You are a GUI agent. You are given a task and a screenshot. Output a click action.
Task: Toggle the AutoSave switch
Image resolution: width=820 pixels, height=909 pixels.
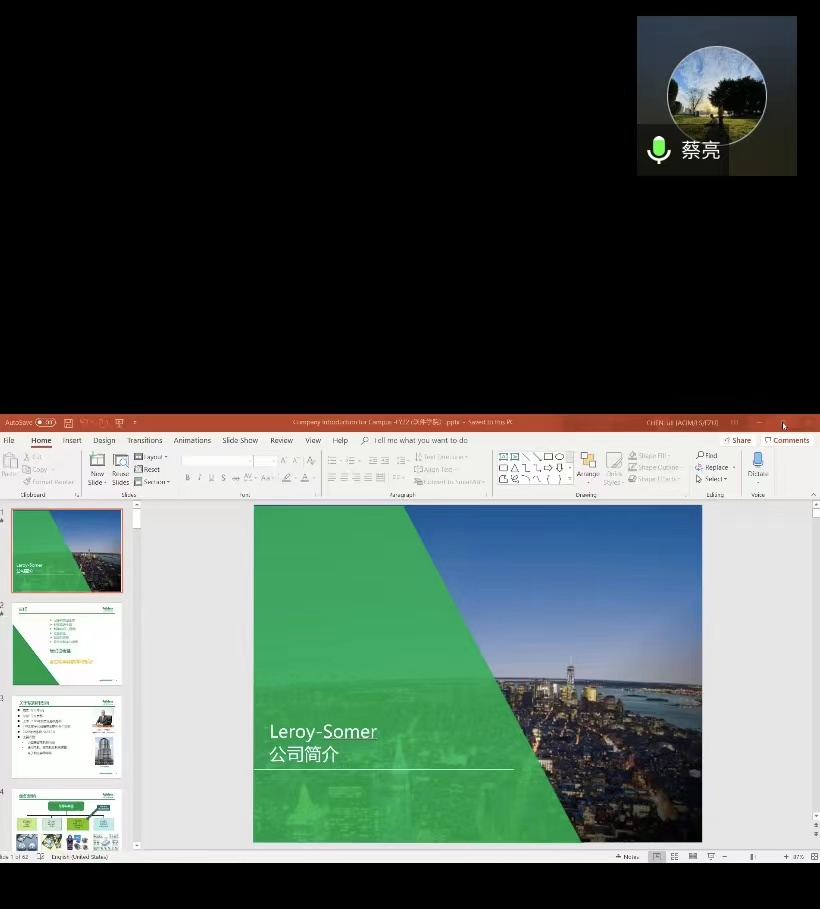(x=45, y=423)
